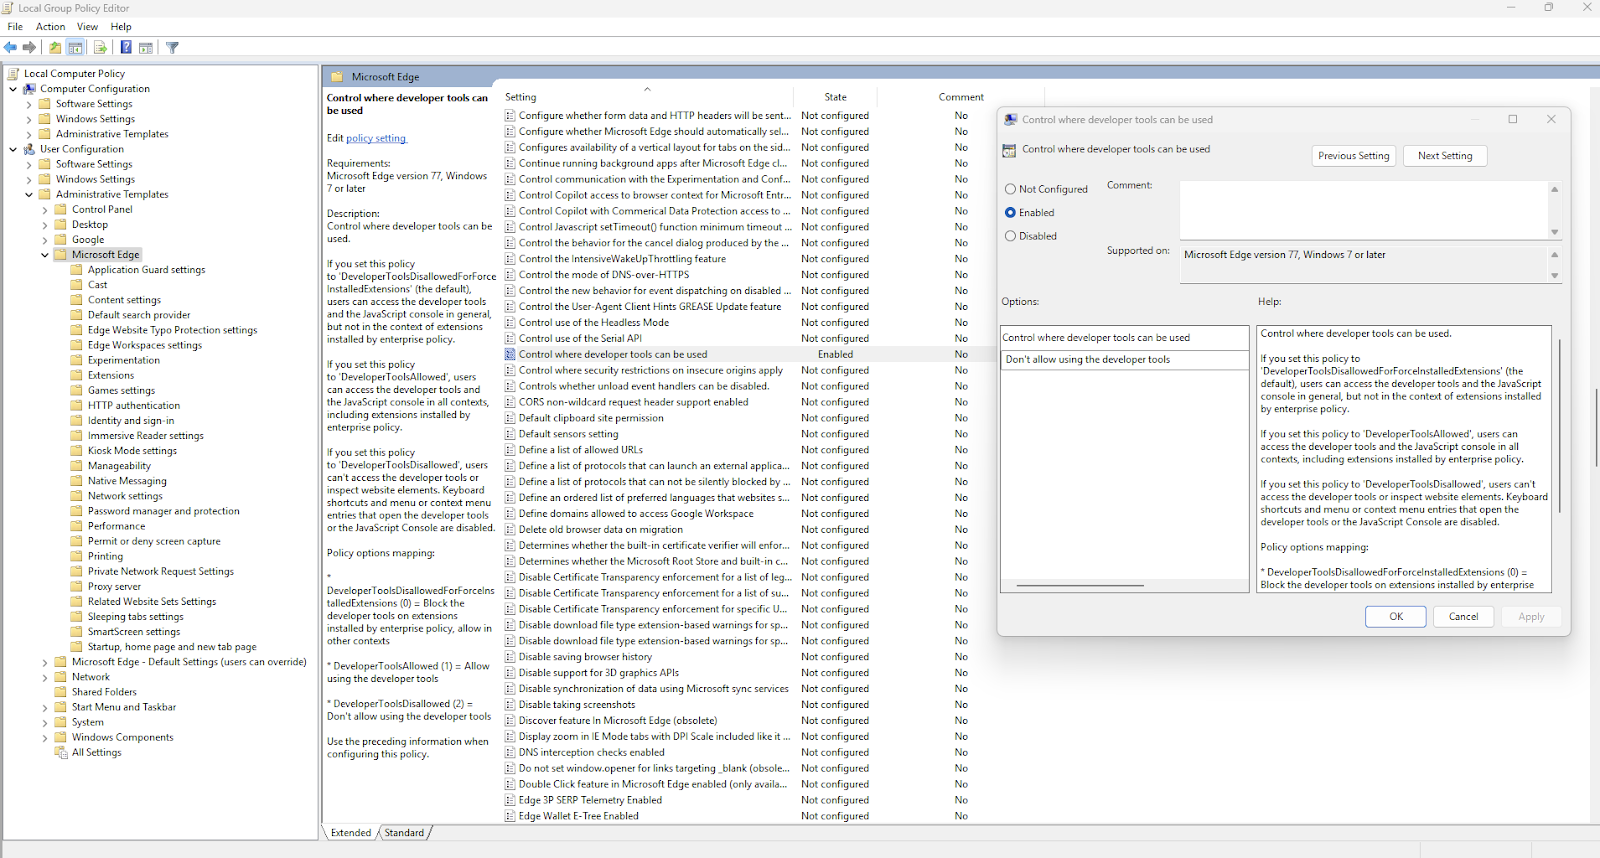Click the Previous Setting button
The height and width of the screenshot is (858, 1600).
coord(1354,156)
